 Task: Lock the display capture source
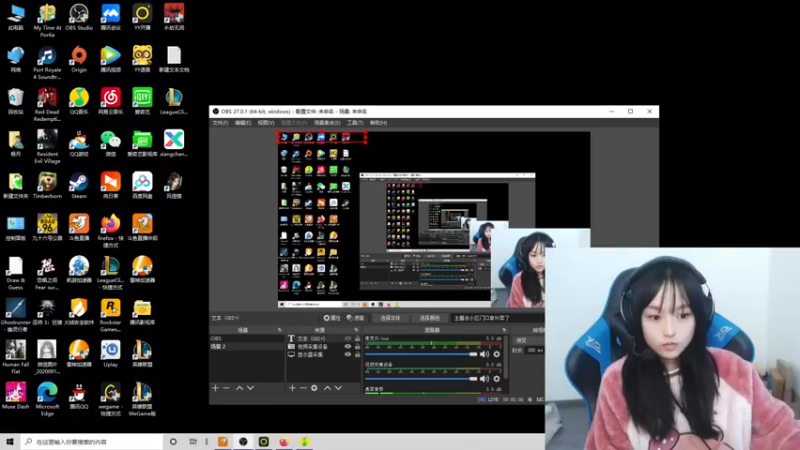tap(357, 355)
